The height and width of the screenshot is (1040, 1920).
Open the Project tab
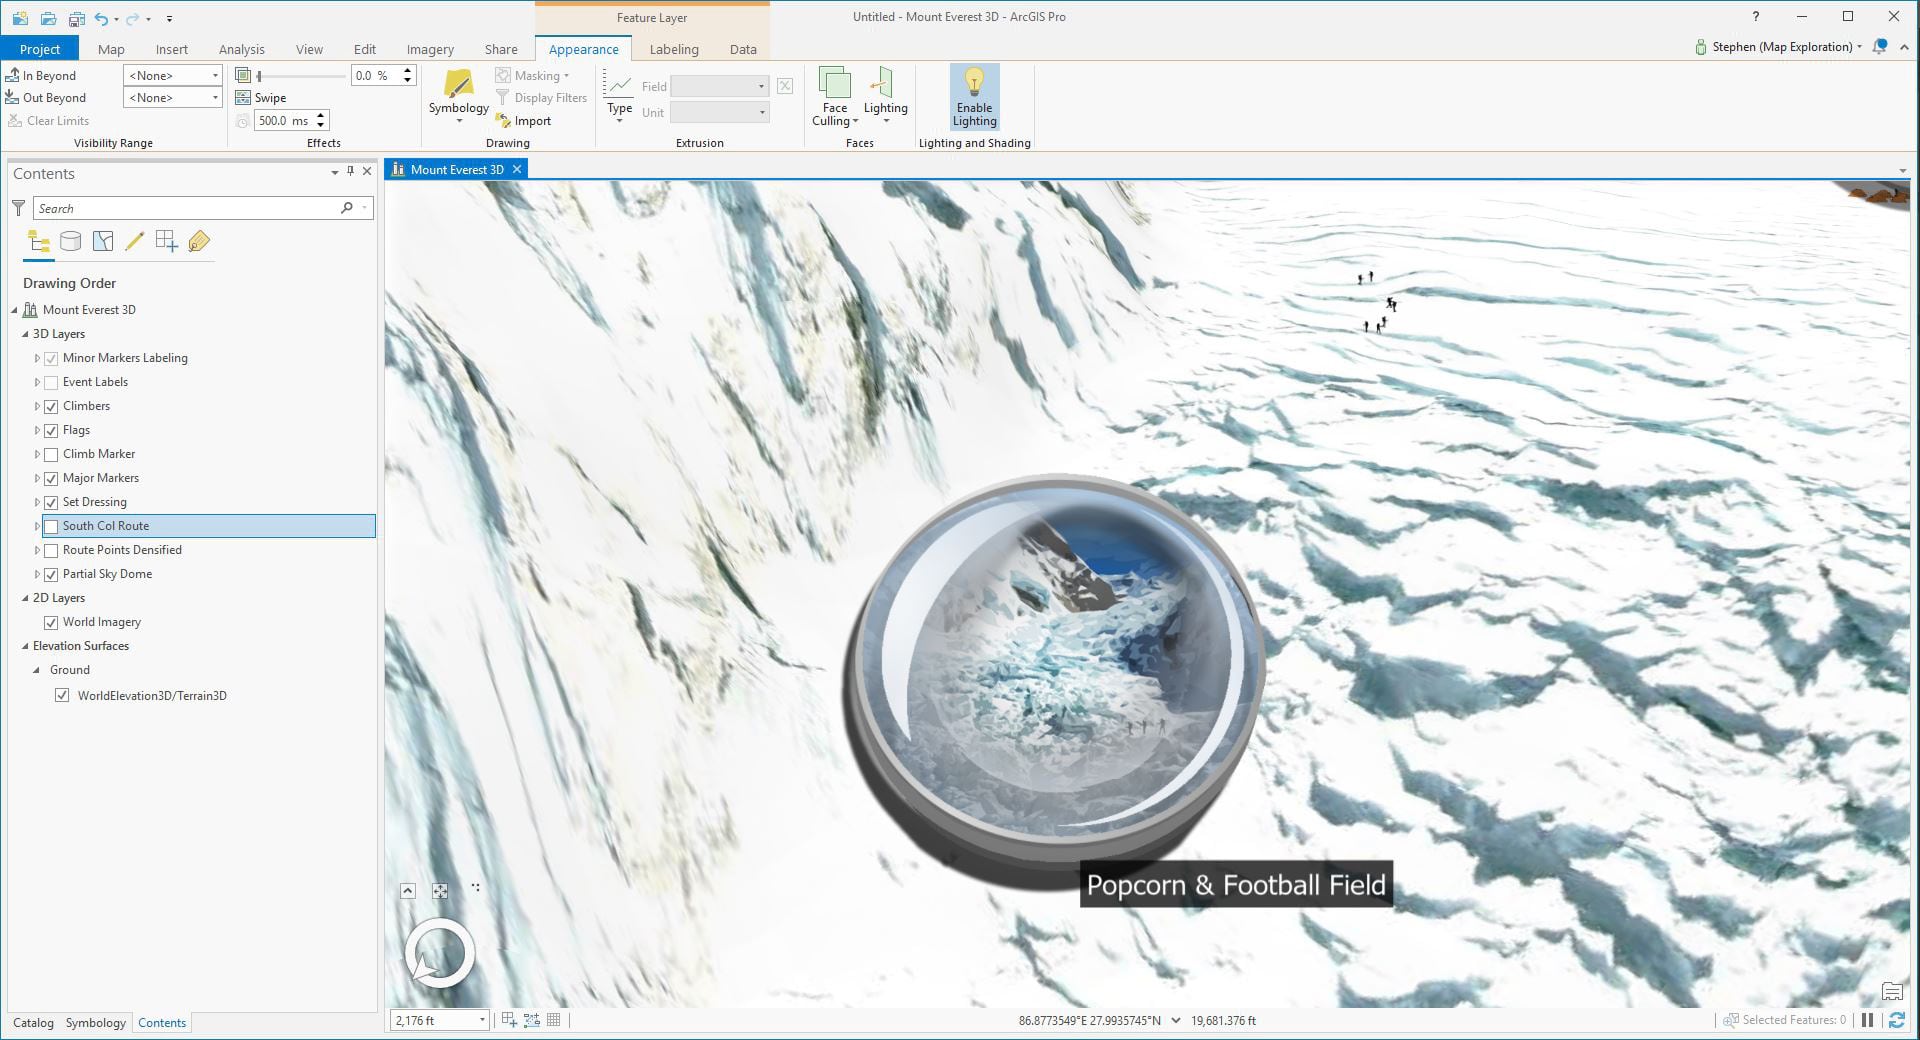(40, 49)
